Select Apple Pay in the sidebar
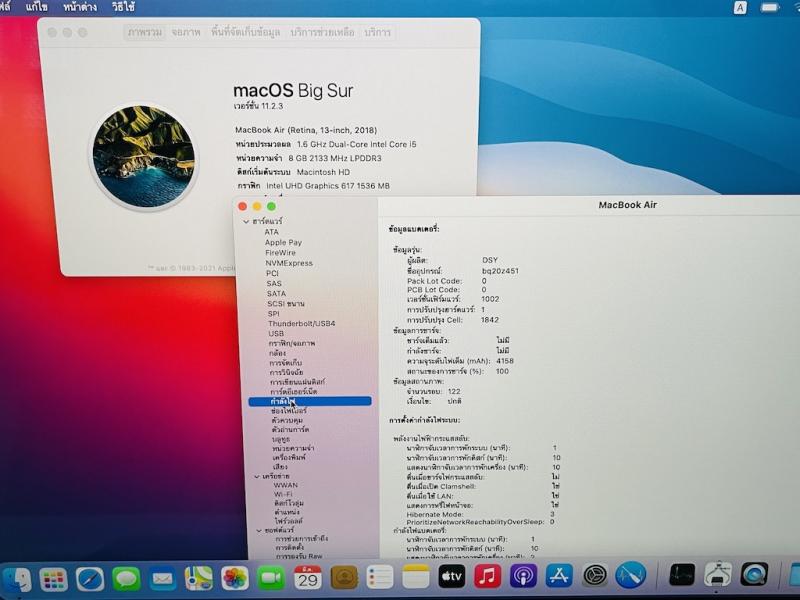This screenshot has height=600, width=800. pyautogui.click(x=283, y=242)
